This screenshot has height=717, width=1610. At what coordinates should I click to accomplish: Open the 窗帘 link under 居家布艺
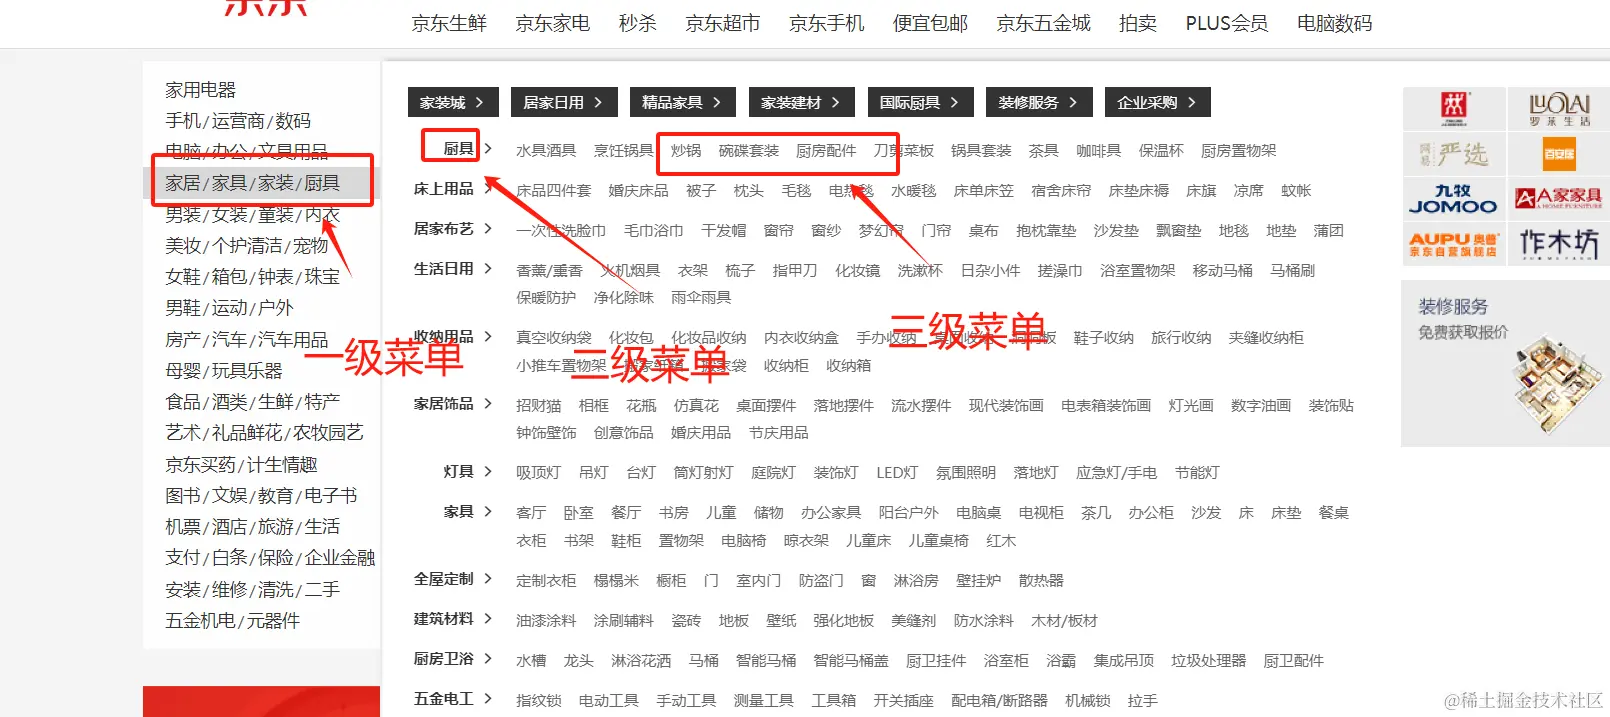779,231
